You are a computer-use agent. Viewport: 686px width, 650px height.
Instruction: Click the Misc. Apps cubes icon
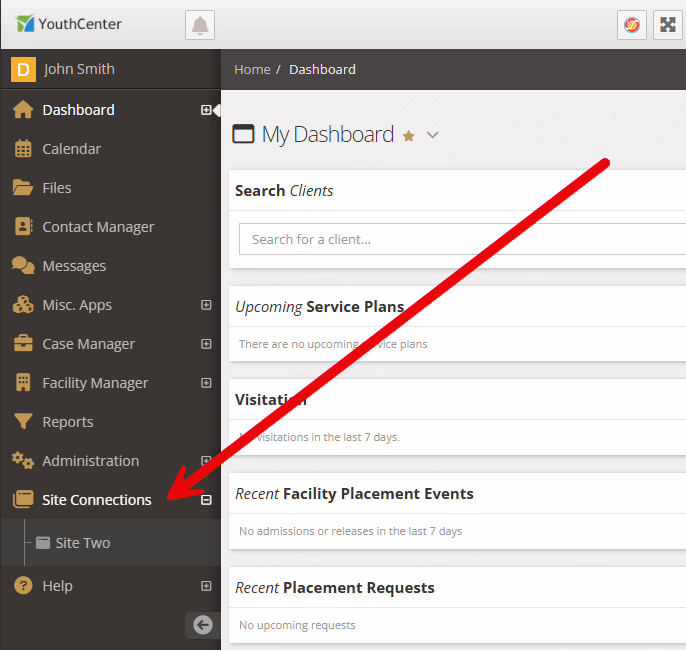point(23,305)
